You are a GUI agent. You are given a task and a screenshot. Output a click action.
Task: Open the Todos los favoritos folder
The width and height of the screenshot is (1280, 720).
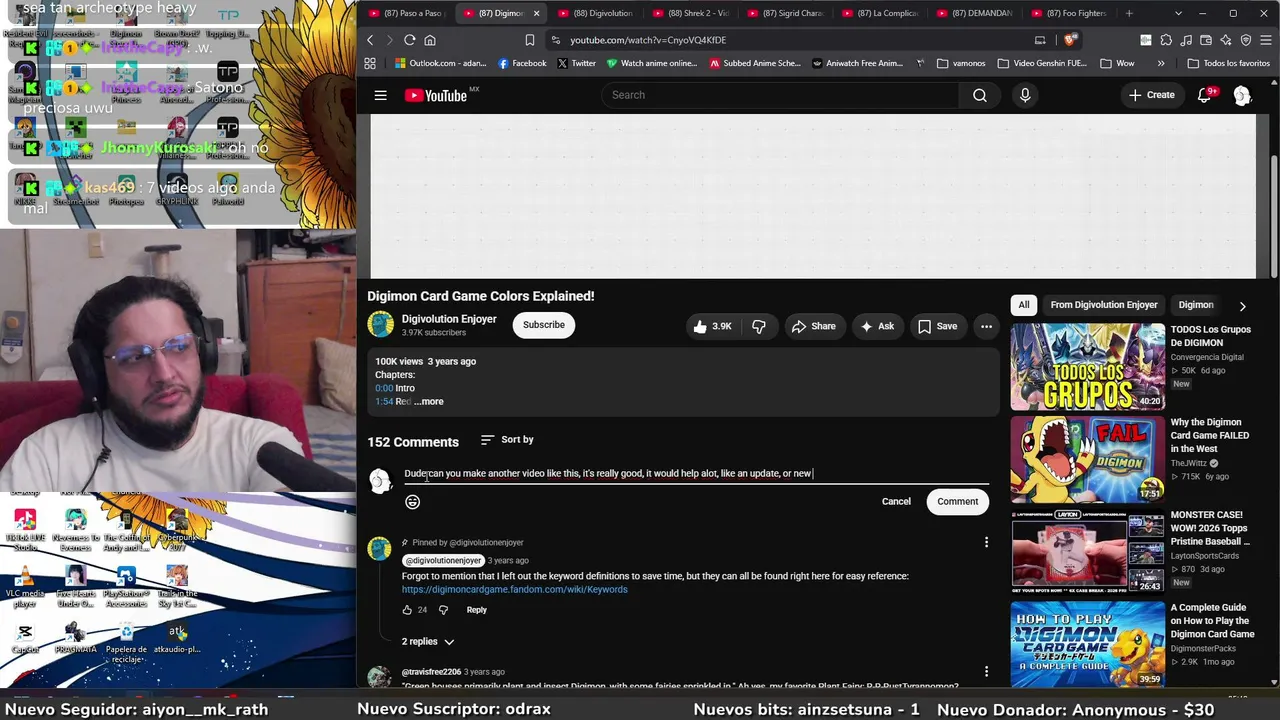(x=1228, y=63)
